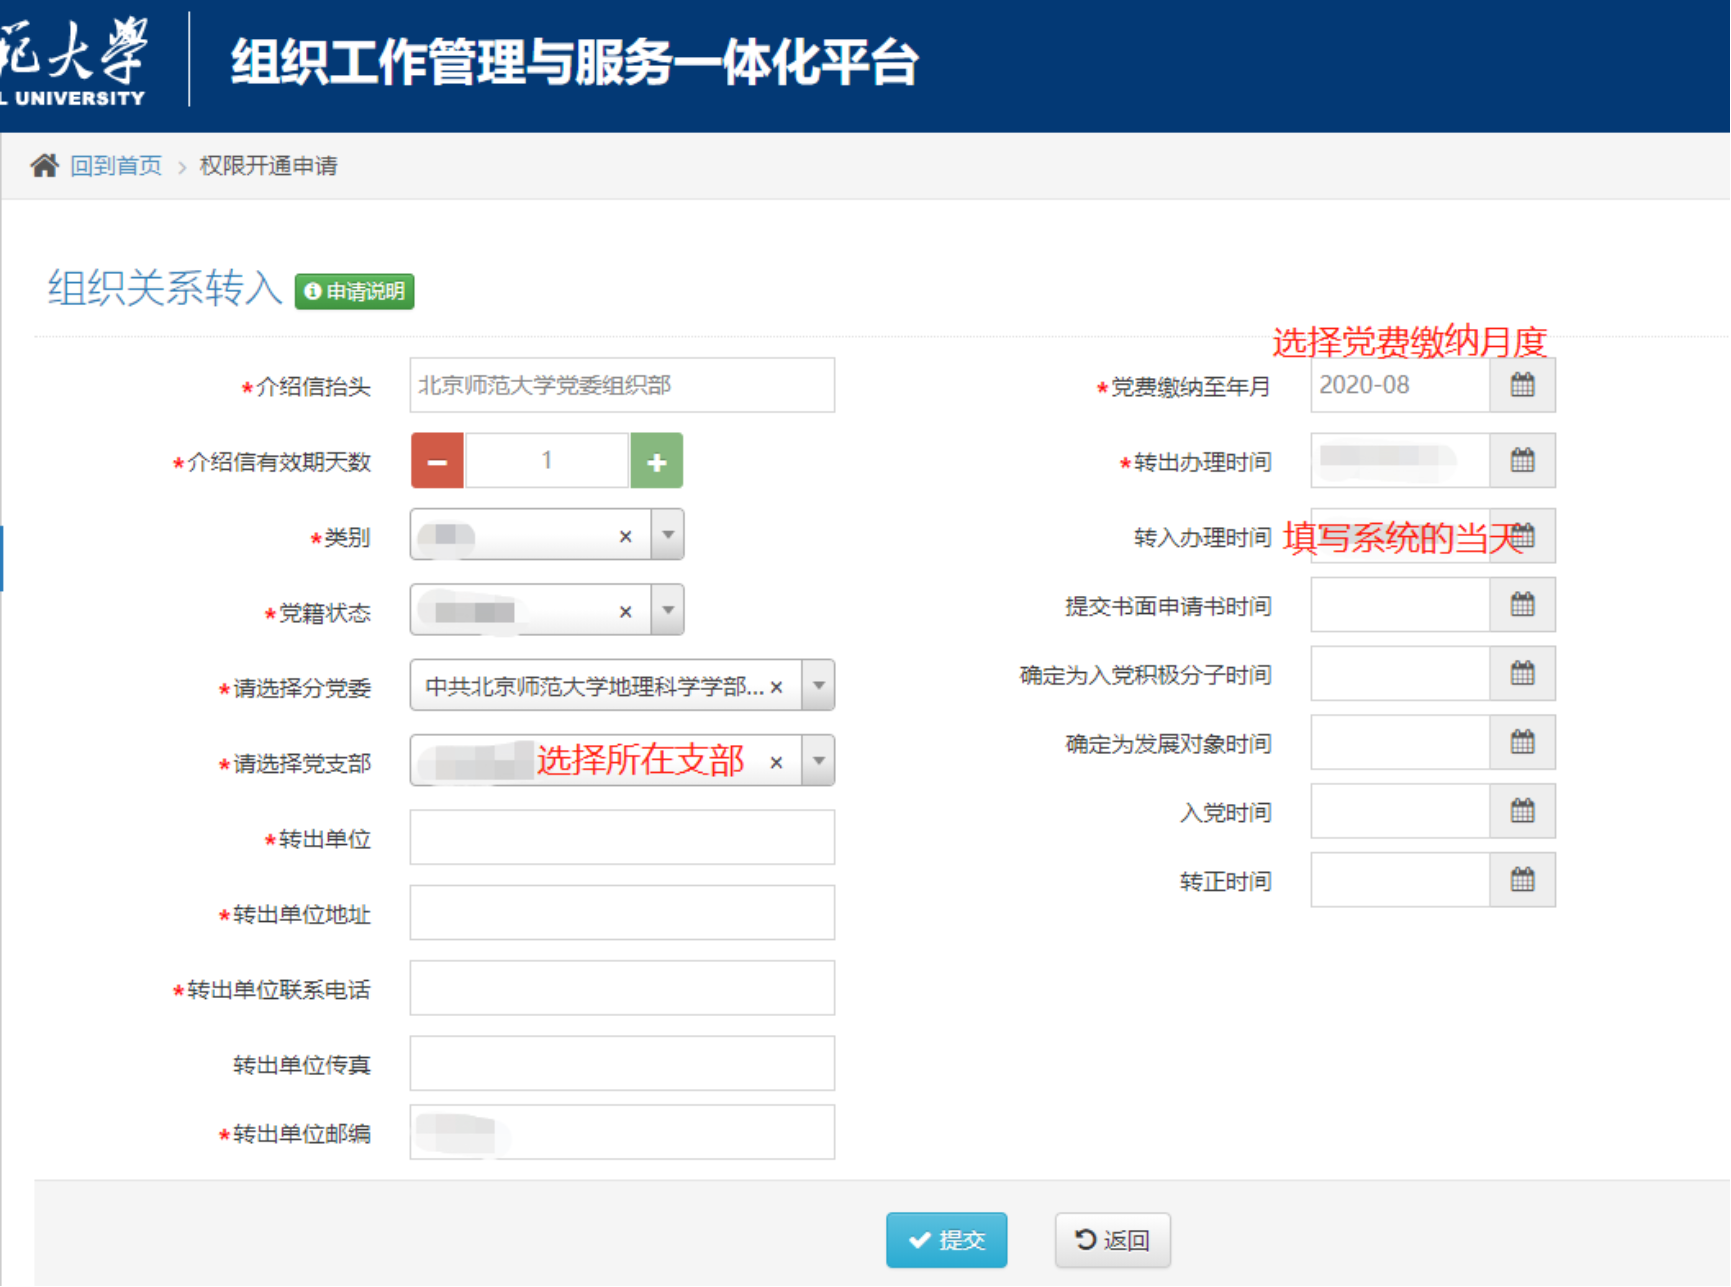The width and height of the screenshot is (1731, 1287).
Task: Open calendar for 确定为发展对象时间
Action: (1522, 743)
